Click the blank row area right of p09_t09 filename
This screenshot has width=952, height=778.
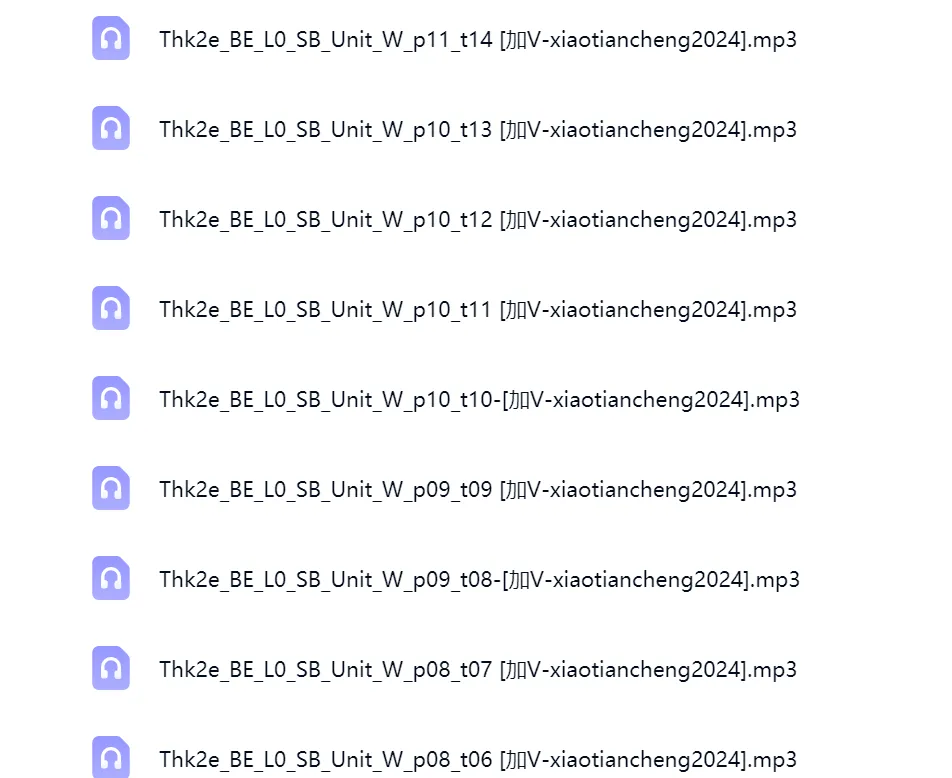click(874, 488)
